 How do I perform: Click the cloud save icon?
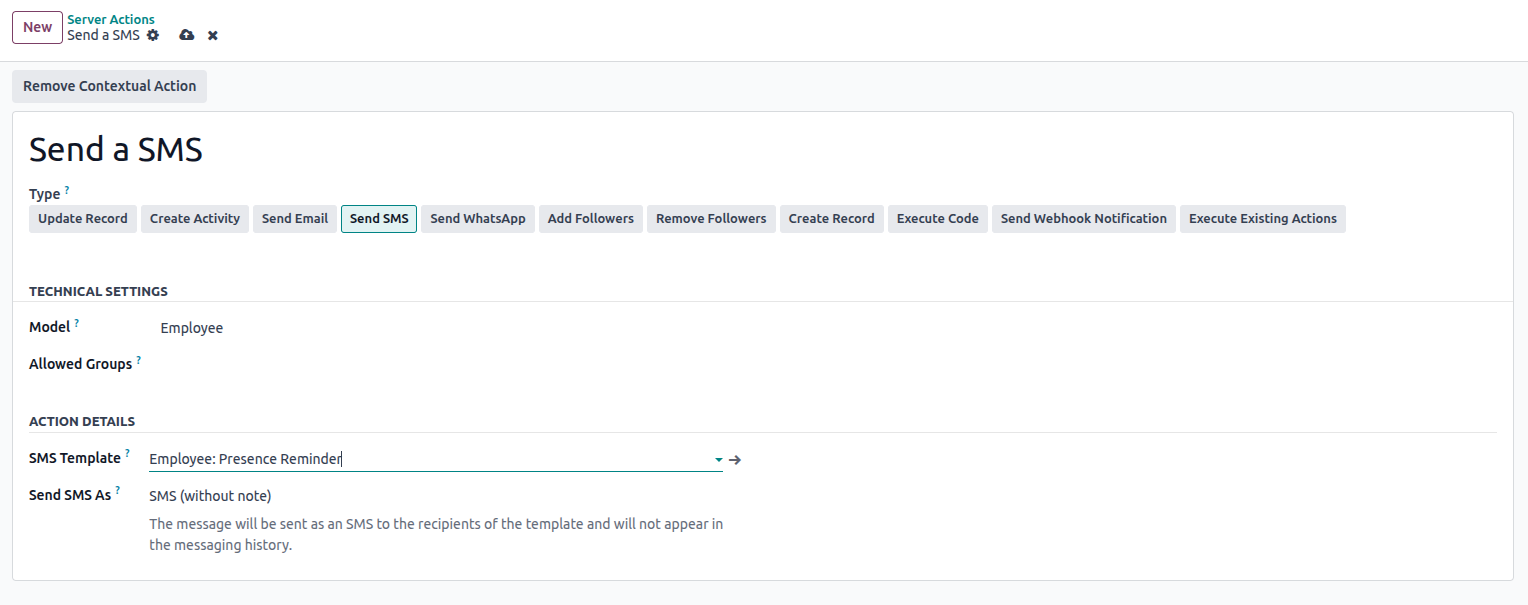pos(187,35)
